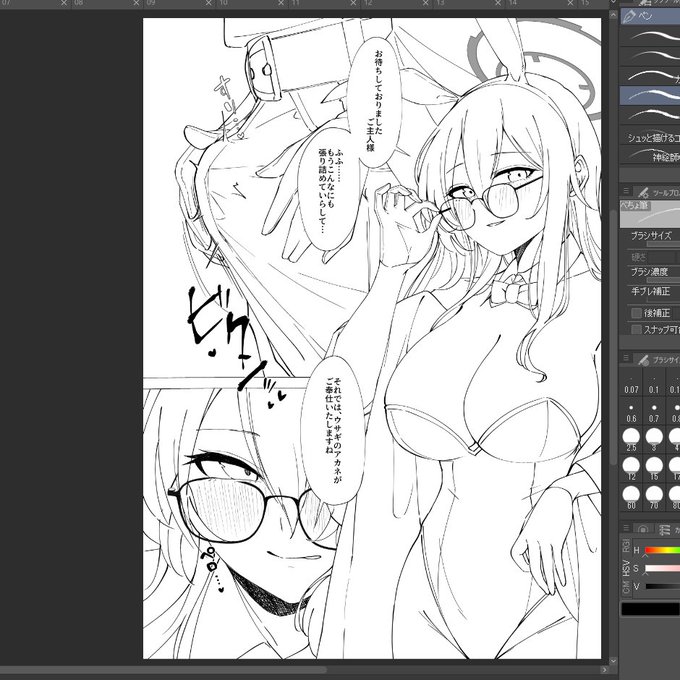The width and height of the screenshot is (680, 680).
Task: Adjust the ブラシサイズ slider
Action: pyautogui.click(x=663, y=244)
